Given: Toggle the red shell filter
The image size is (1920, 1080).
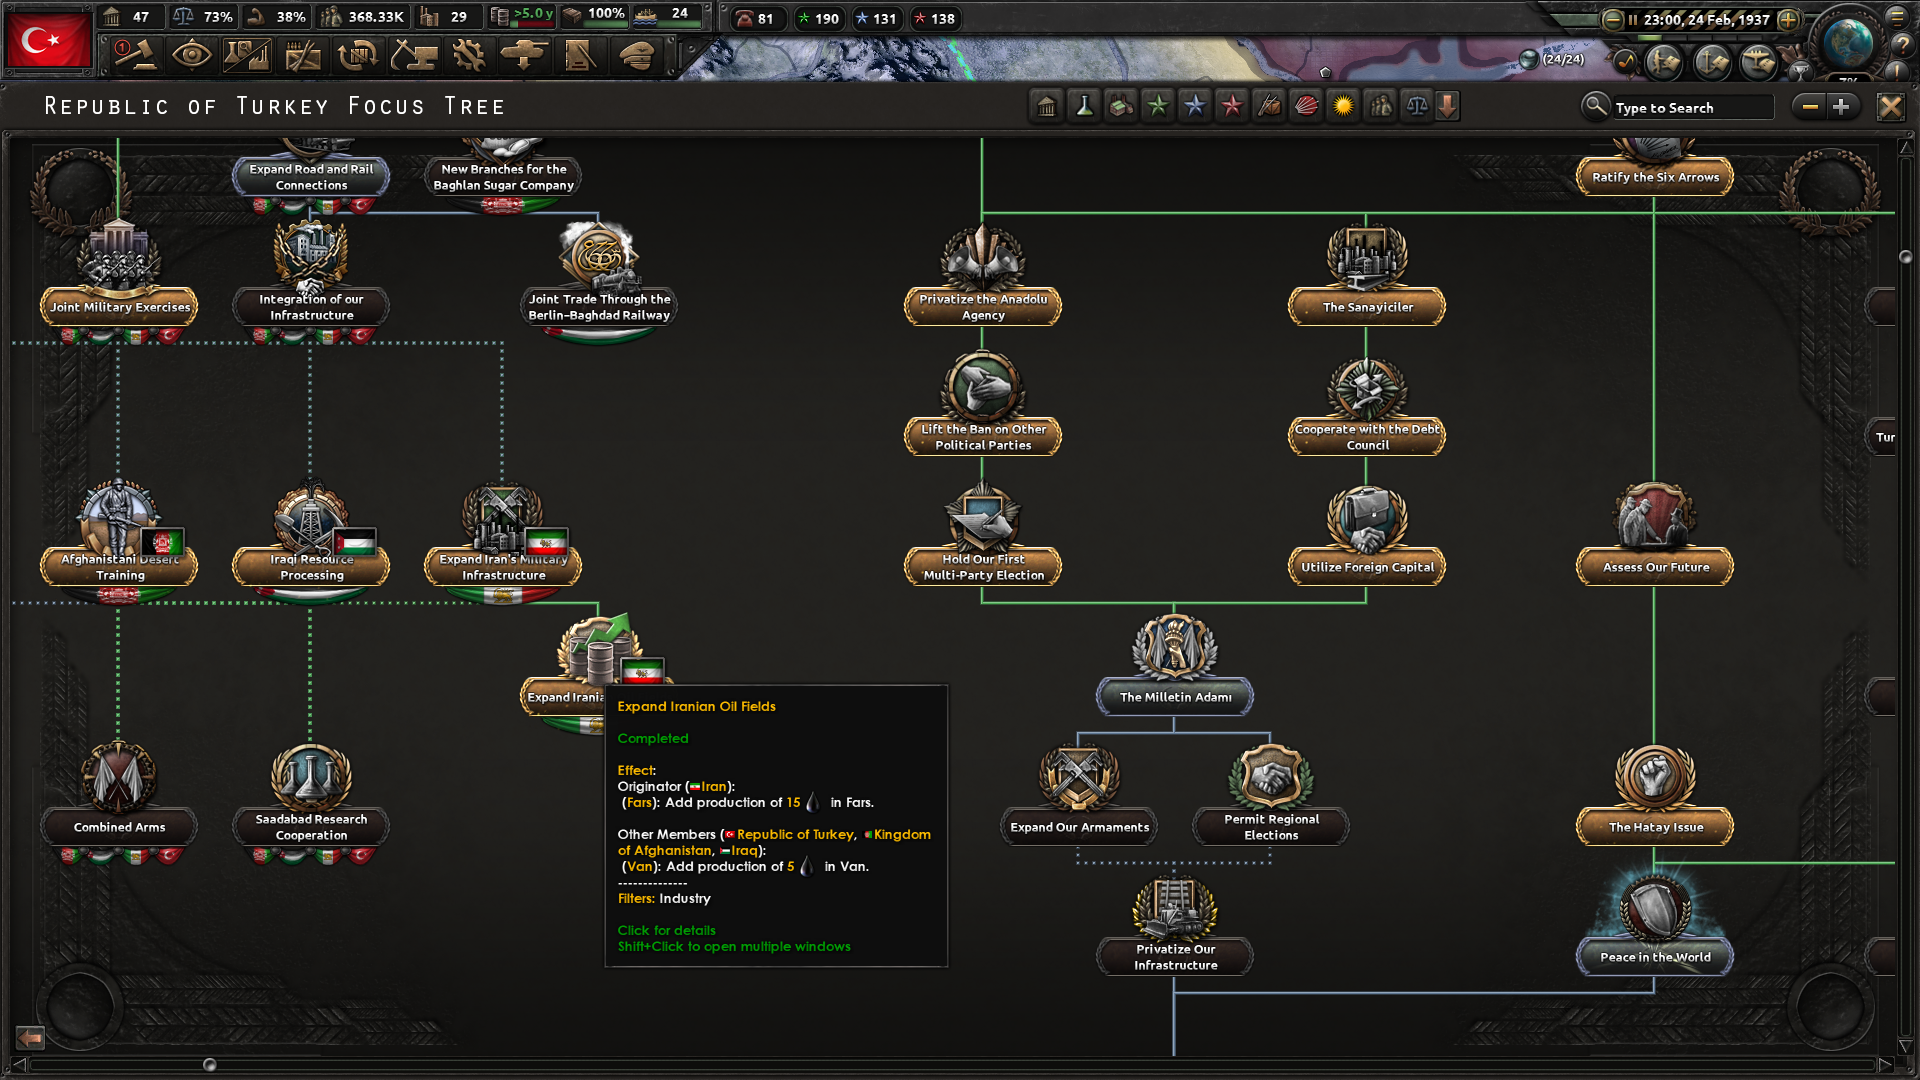Looking at the screenshot, I should point(1306,106).
